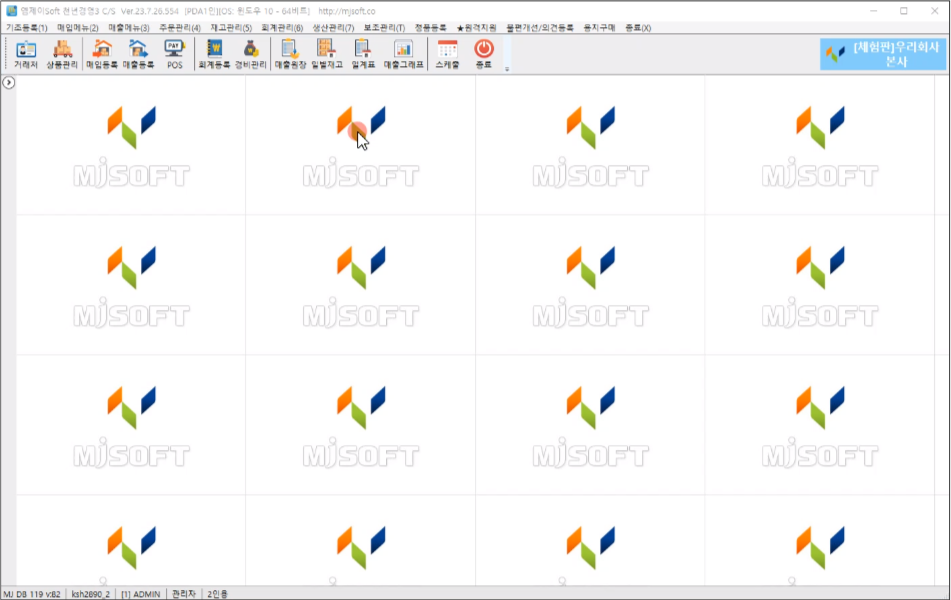Click 2인용 in the status bar
The width and height of the screenshot is (951, 600).
(217, 594)
